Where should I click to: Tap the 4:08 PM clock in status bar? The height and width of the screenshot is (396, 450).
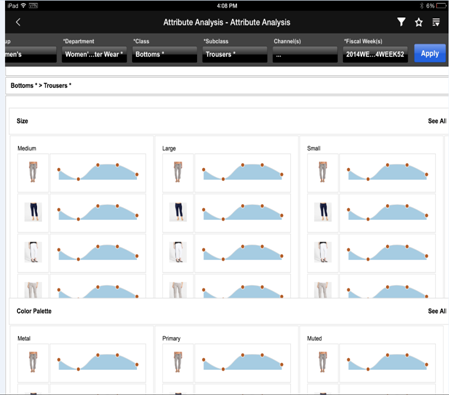[227, 6]
